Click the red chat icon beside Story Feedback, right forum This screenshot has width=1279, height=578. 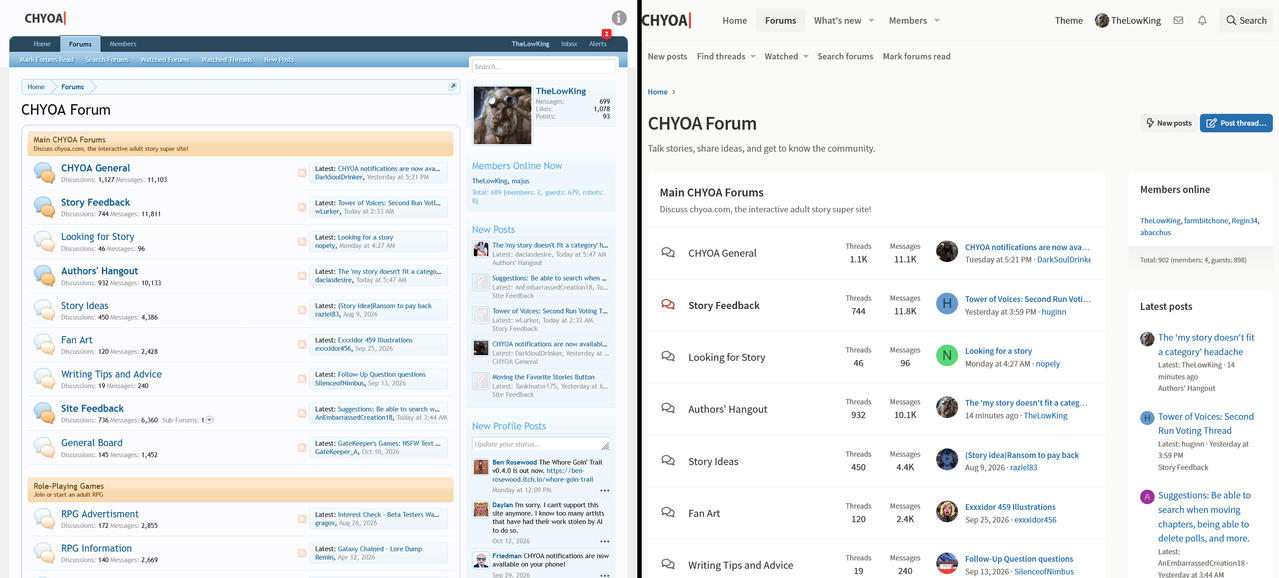tap(668, 305)
